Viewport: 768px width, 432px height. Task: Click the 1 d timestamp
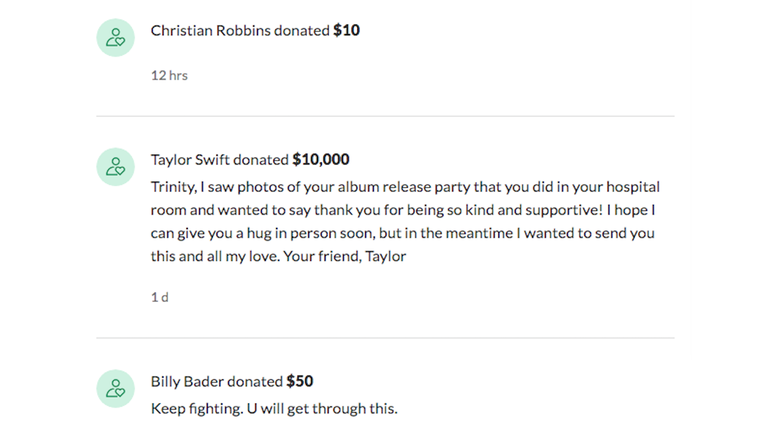(x=160, y=297)
